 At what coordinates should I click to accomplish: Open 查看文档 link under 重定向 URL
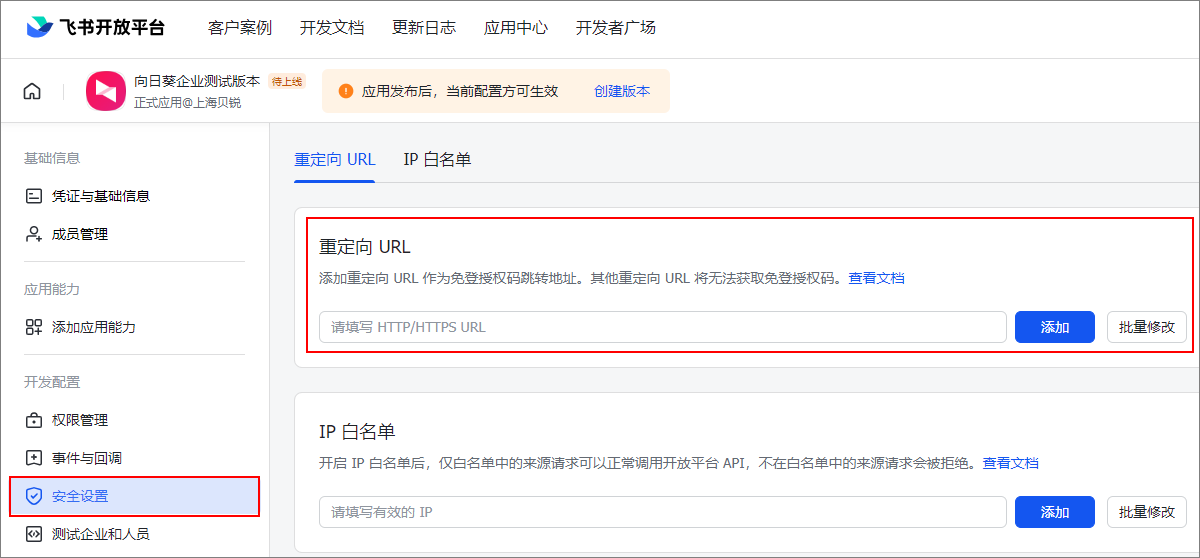[x=877, y=278]
